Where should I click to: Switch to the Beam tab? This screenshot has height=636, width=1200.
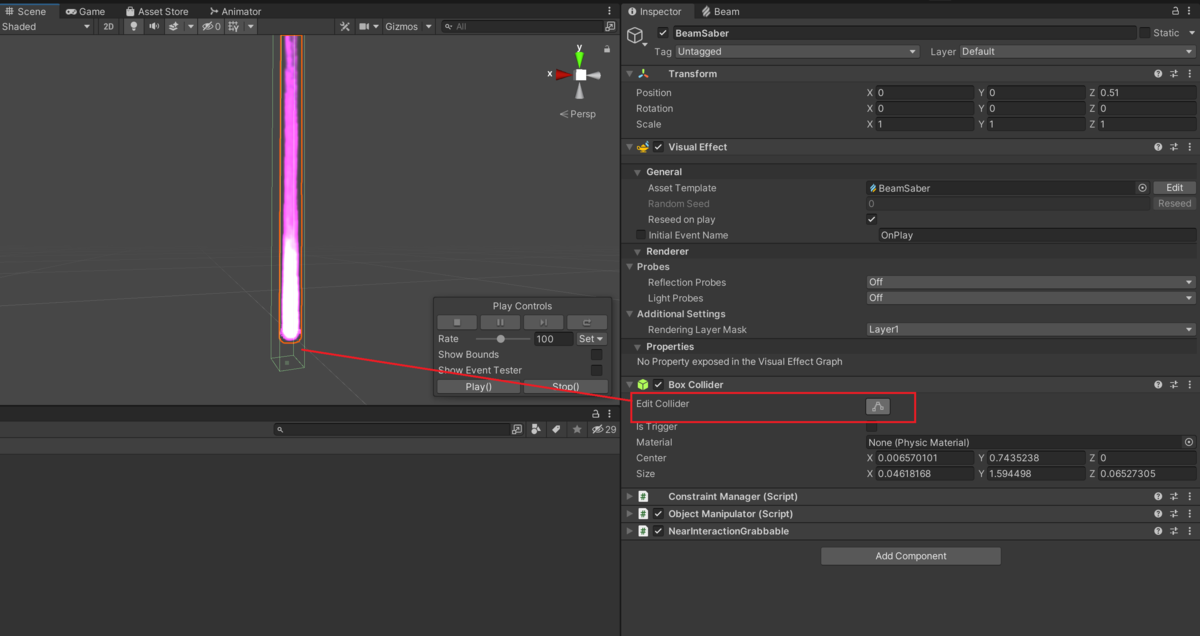pos(720,11)
